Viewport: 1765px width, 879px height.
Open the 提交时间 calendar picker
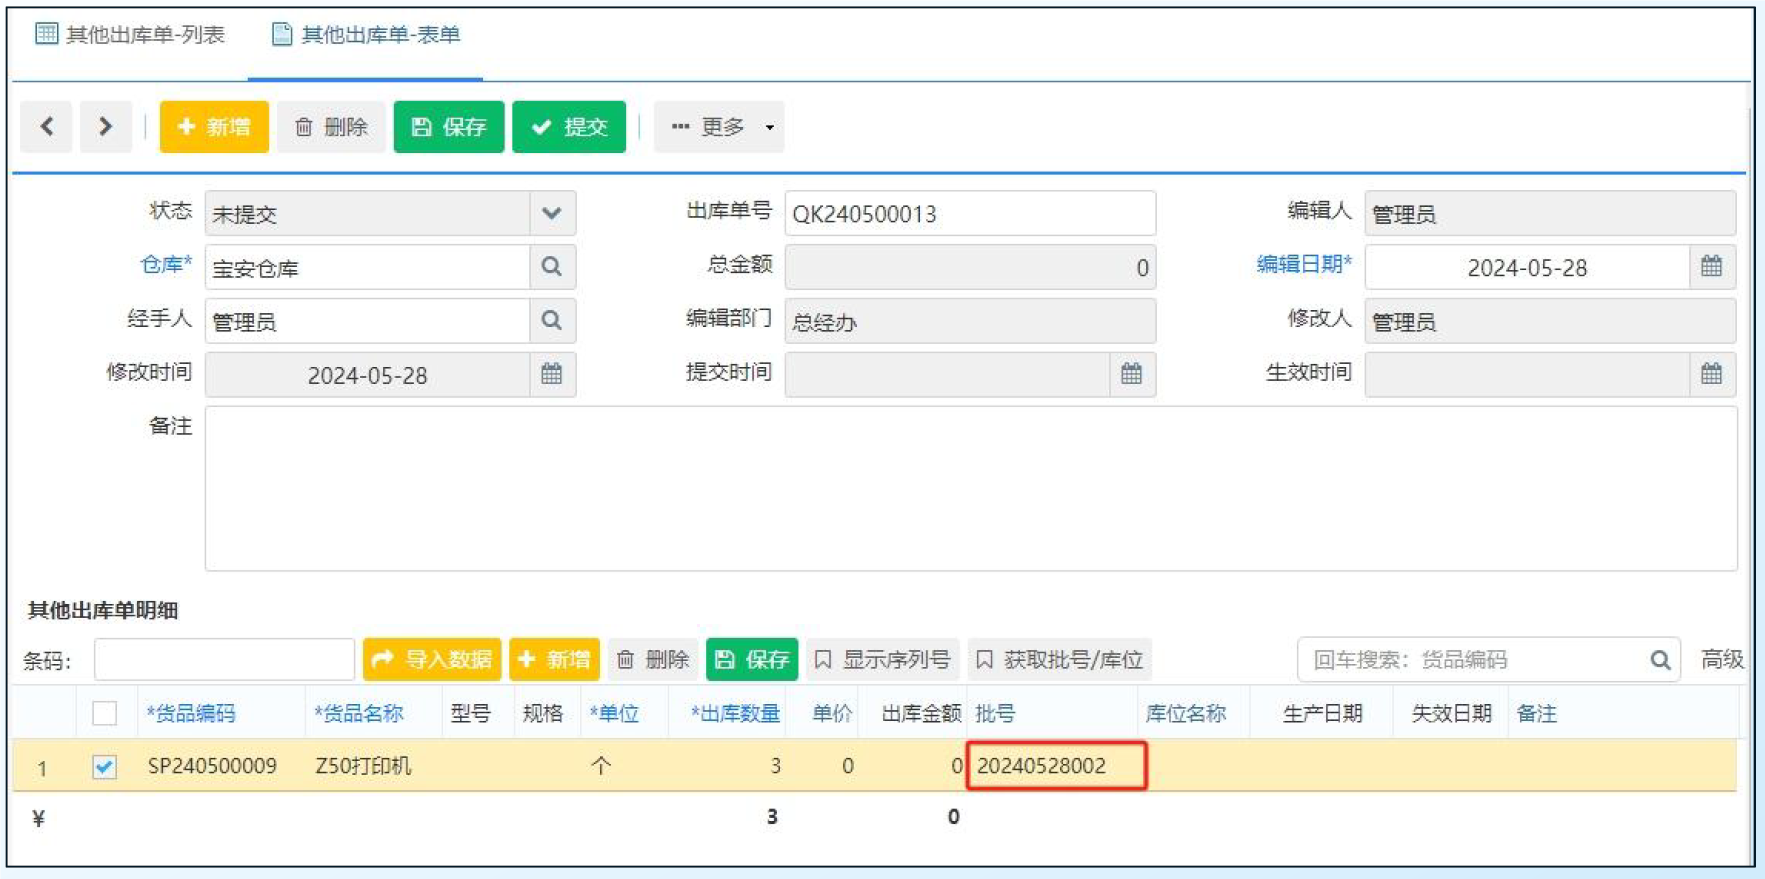coord(1131,374)
